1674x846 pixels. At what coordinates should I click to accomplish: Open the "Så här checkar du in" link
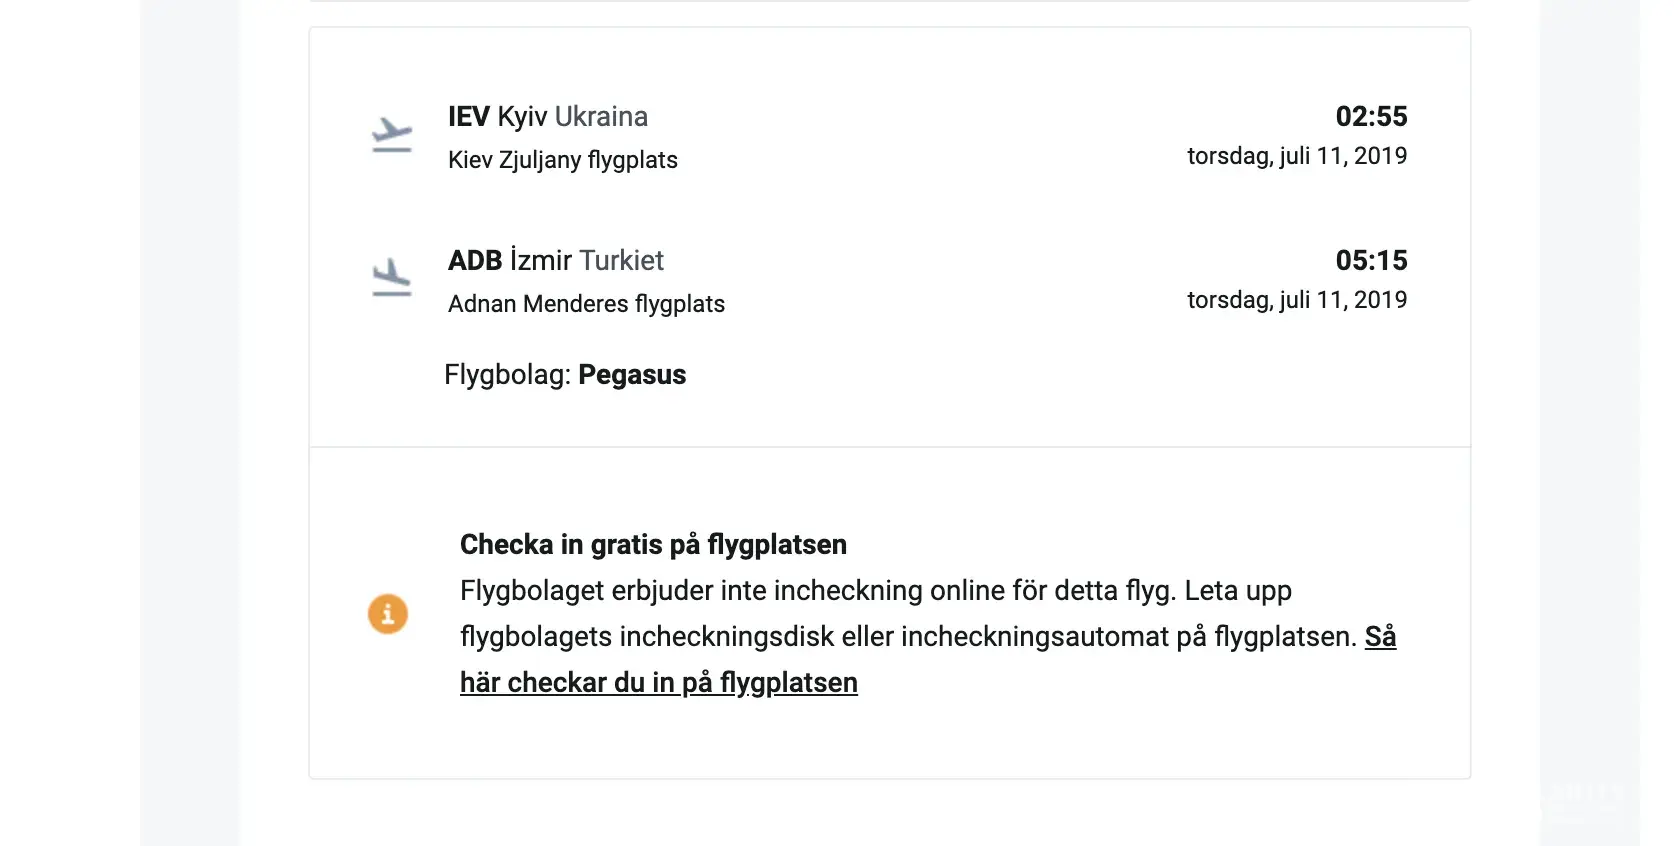(658, 682)
